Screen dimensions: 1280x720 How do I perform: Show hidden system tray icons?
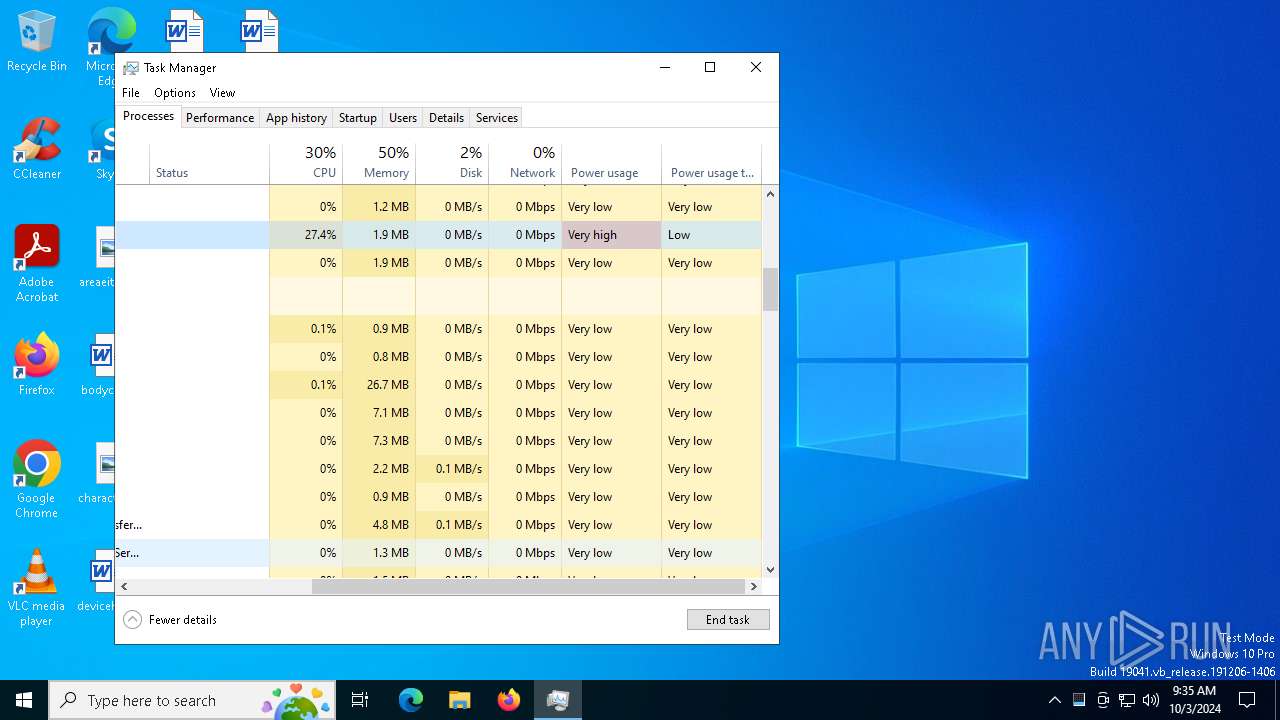pyautogui.click(x=1054, y=700)
